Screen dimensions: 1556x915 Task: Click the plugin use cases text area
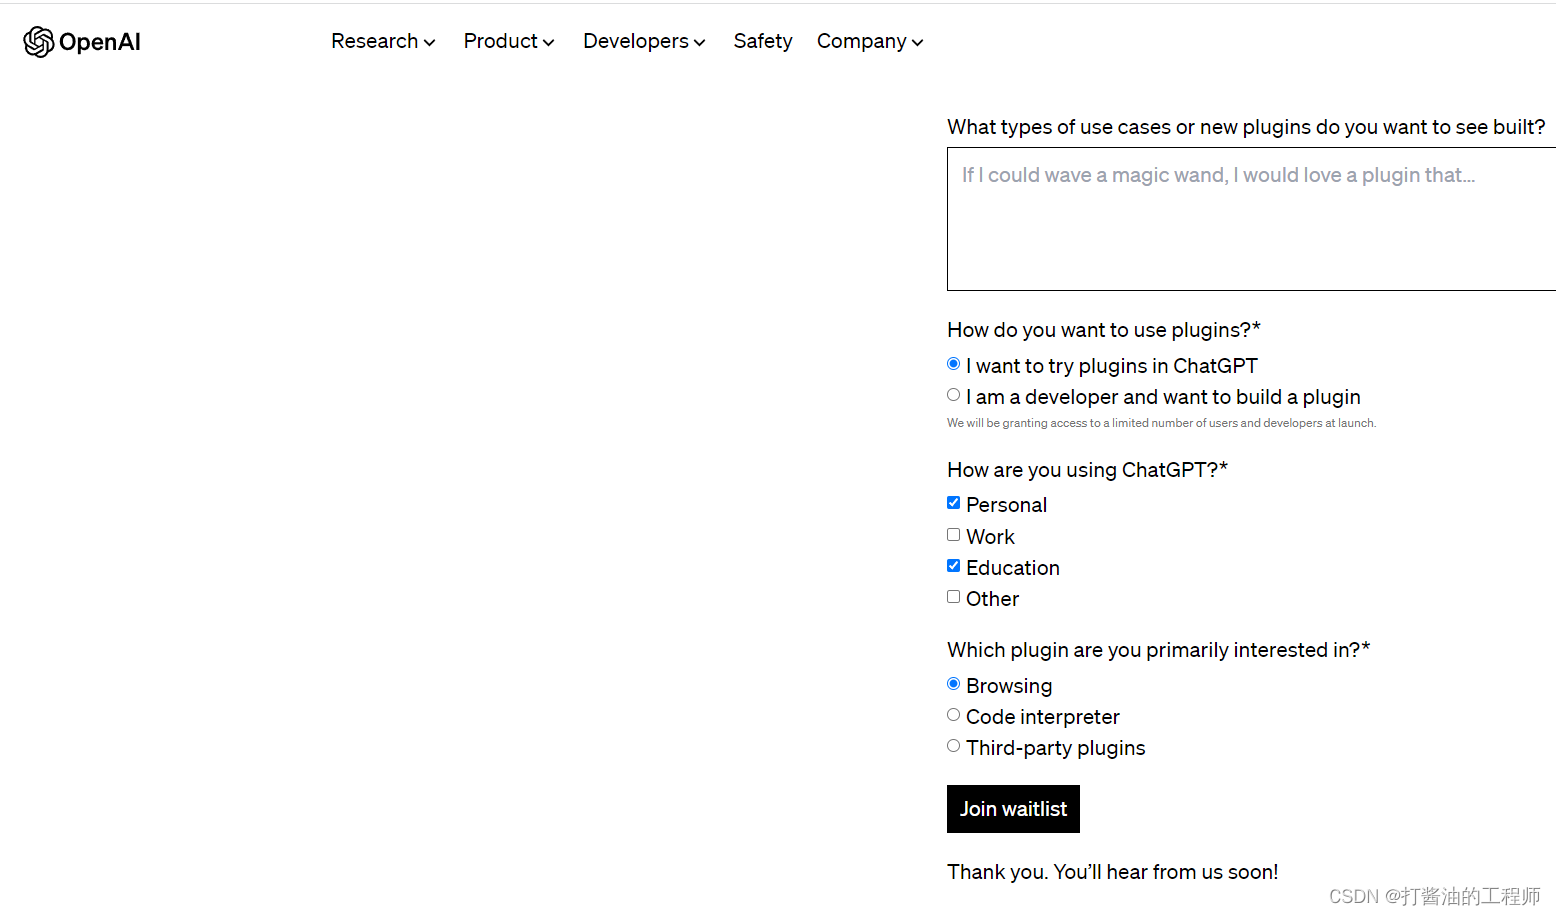click(1251, 219)
